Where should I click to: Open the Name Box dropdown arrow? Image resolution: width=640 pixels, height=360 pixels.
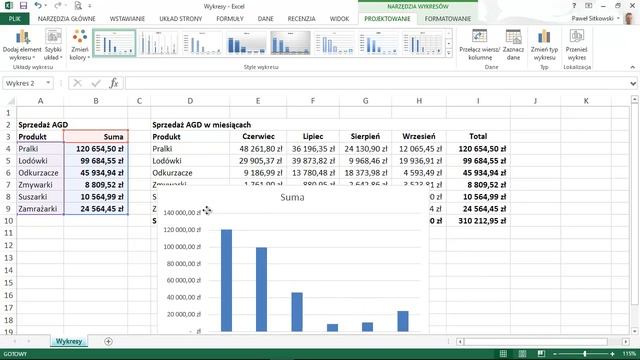coord(48,83)
